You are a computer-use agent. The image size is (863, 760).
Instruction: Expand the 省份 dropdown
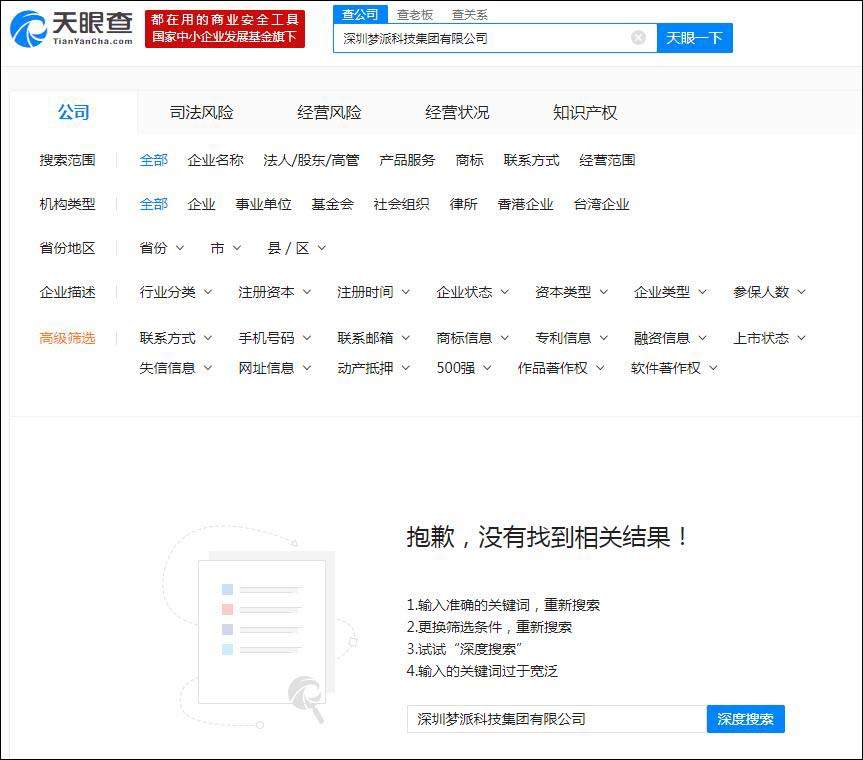161,248
